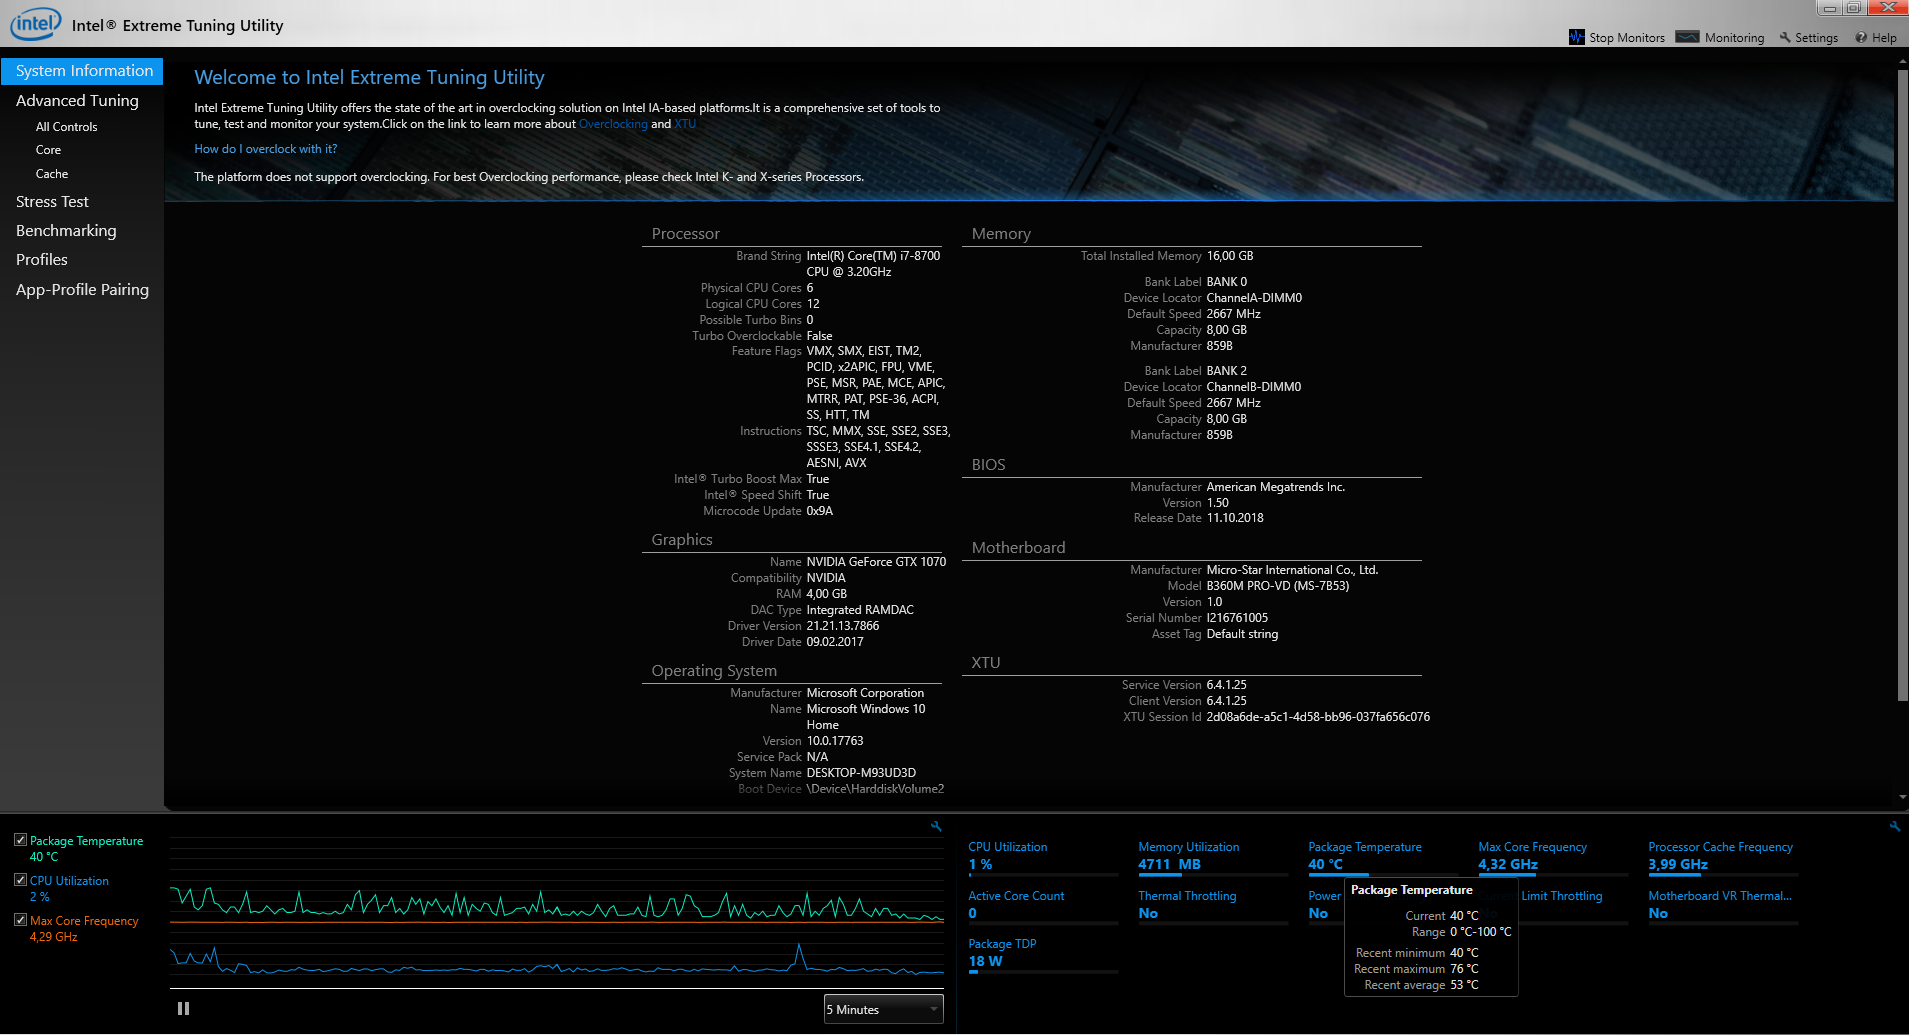
Task: Click the 'I216761005' serial number value
Action: [x=1237, y=618]
